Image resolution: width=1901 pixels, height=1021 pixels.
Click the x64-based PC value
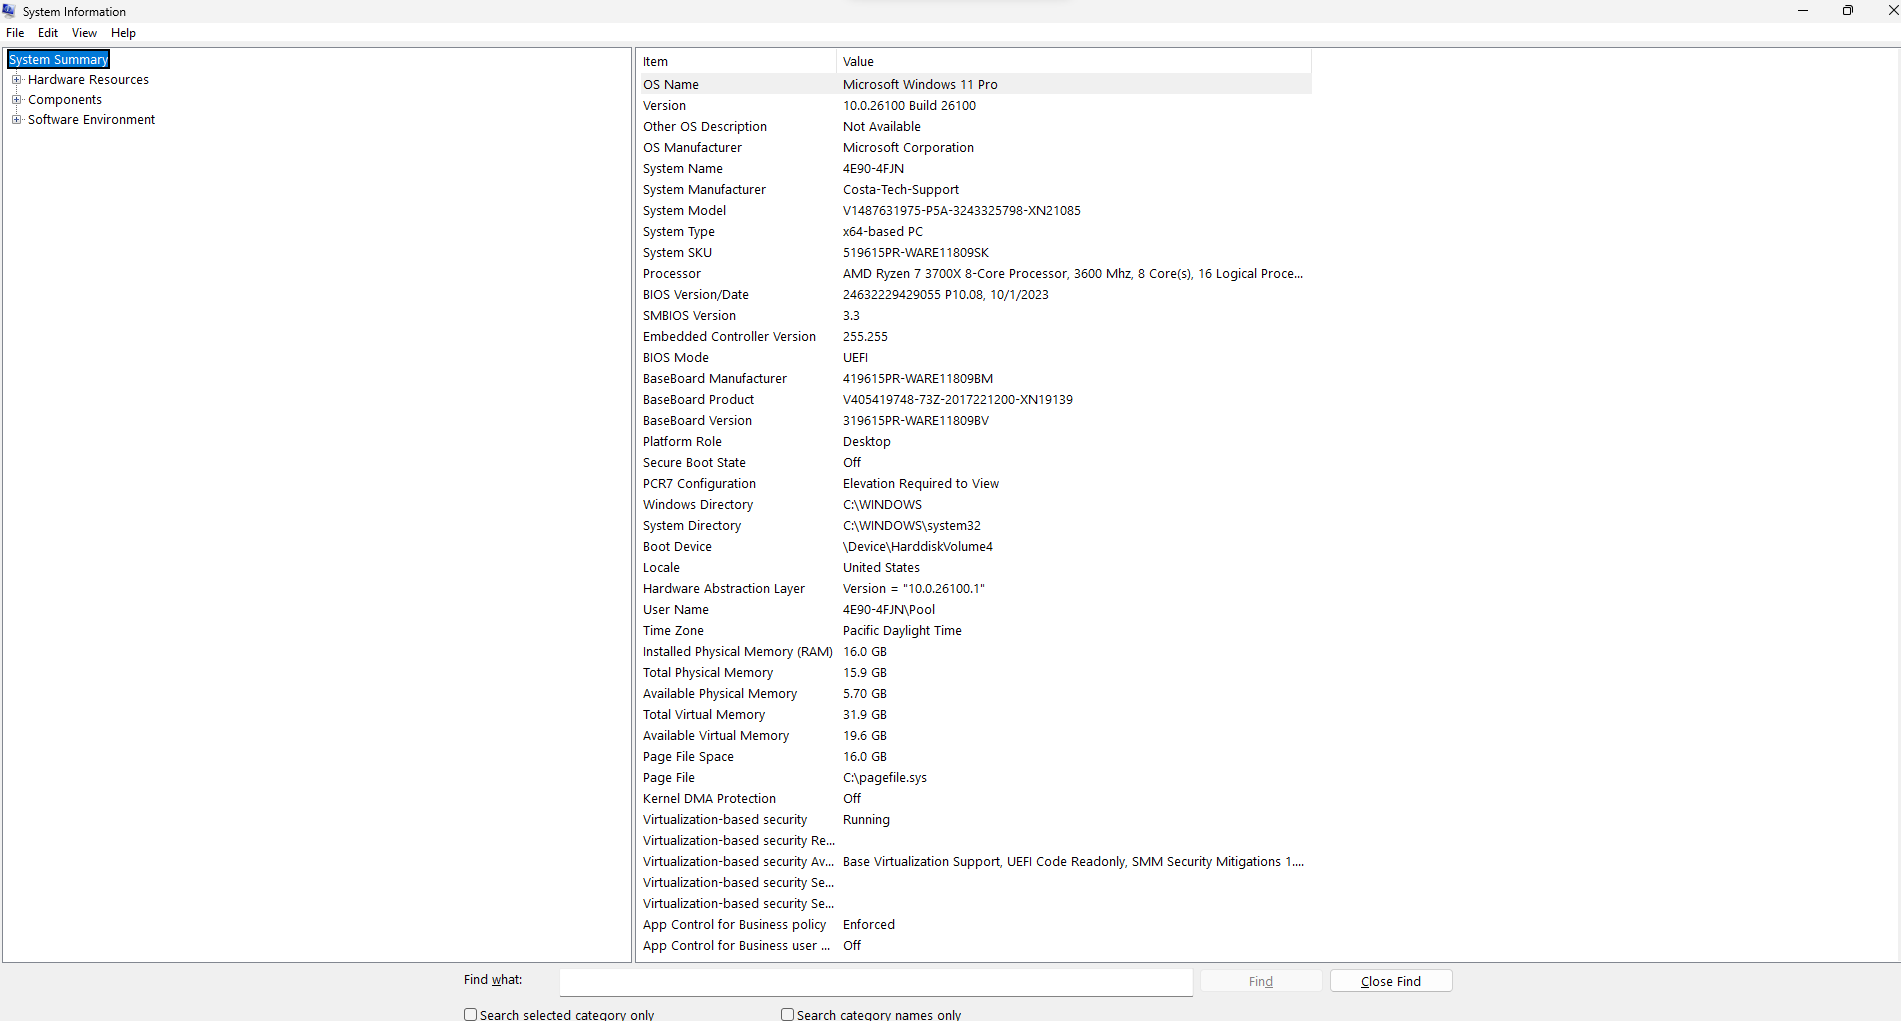pyautogui.click(x=883, y=232)
